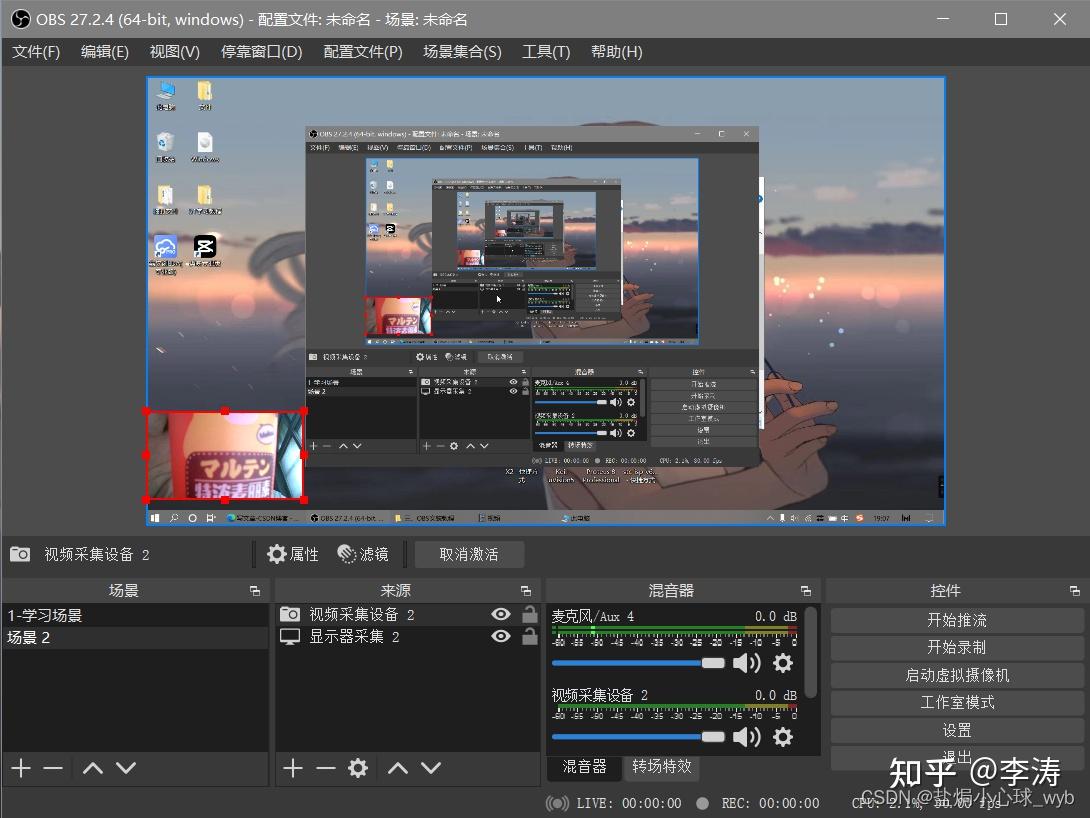Click the 来源 panel pop-out icon
This screenshot has height=818, width=1090.
point(526,590)
